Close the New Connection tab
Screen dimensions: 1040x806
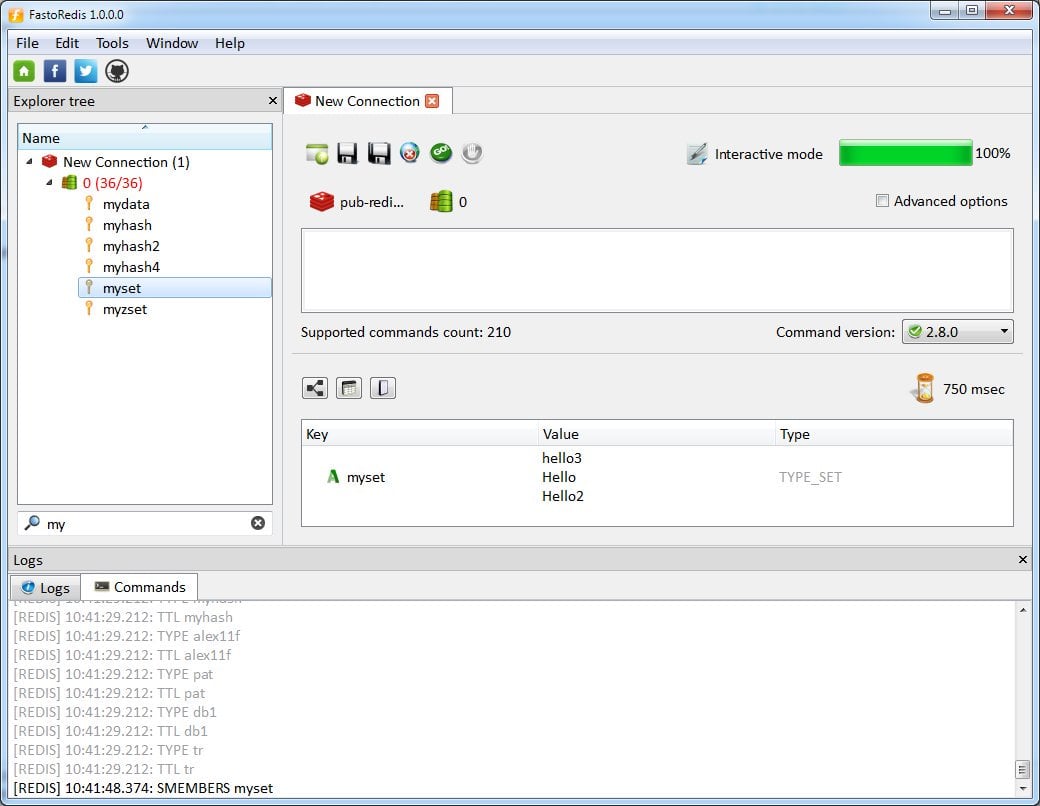pos(432,101)
